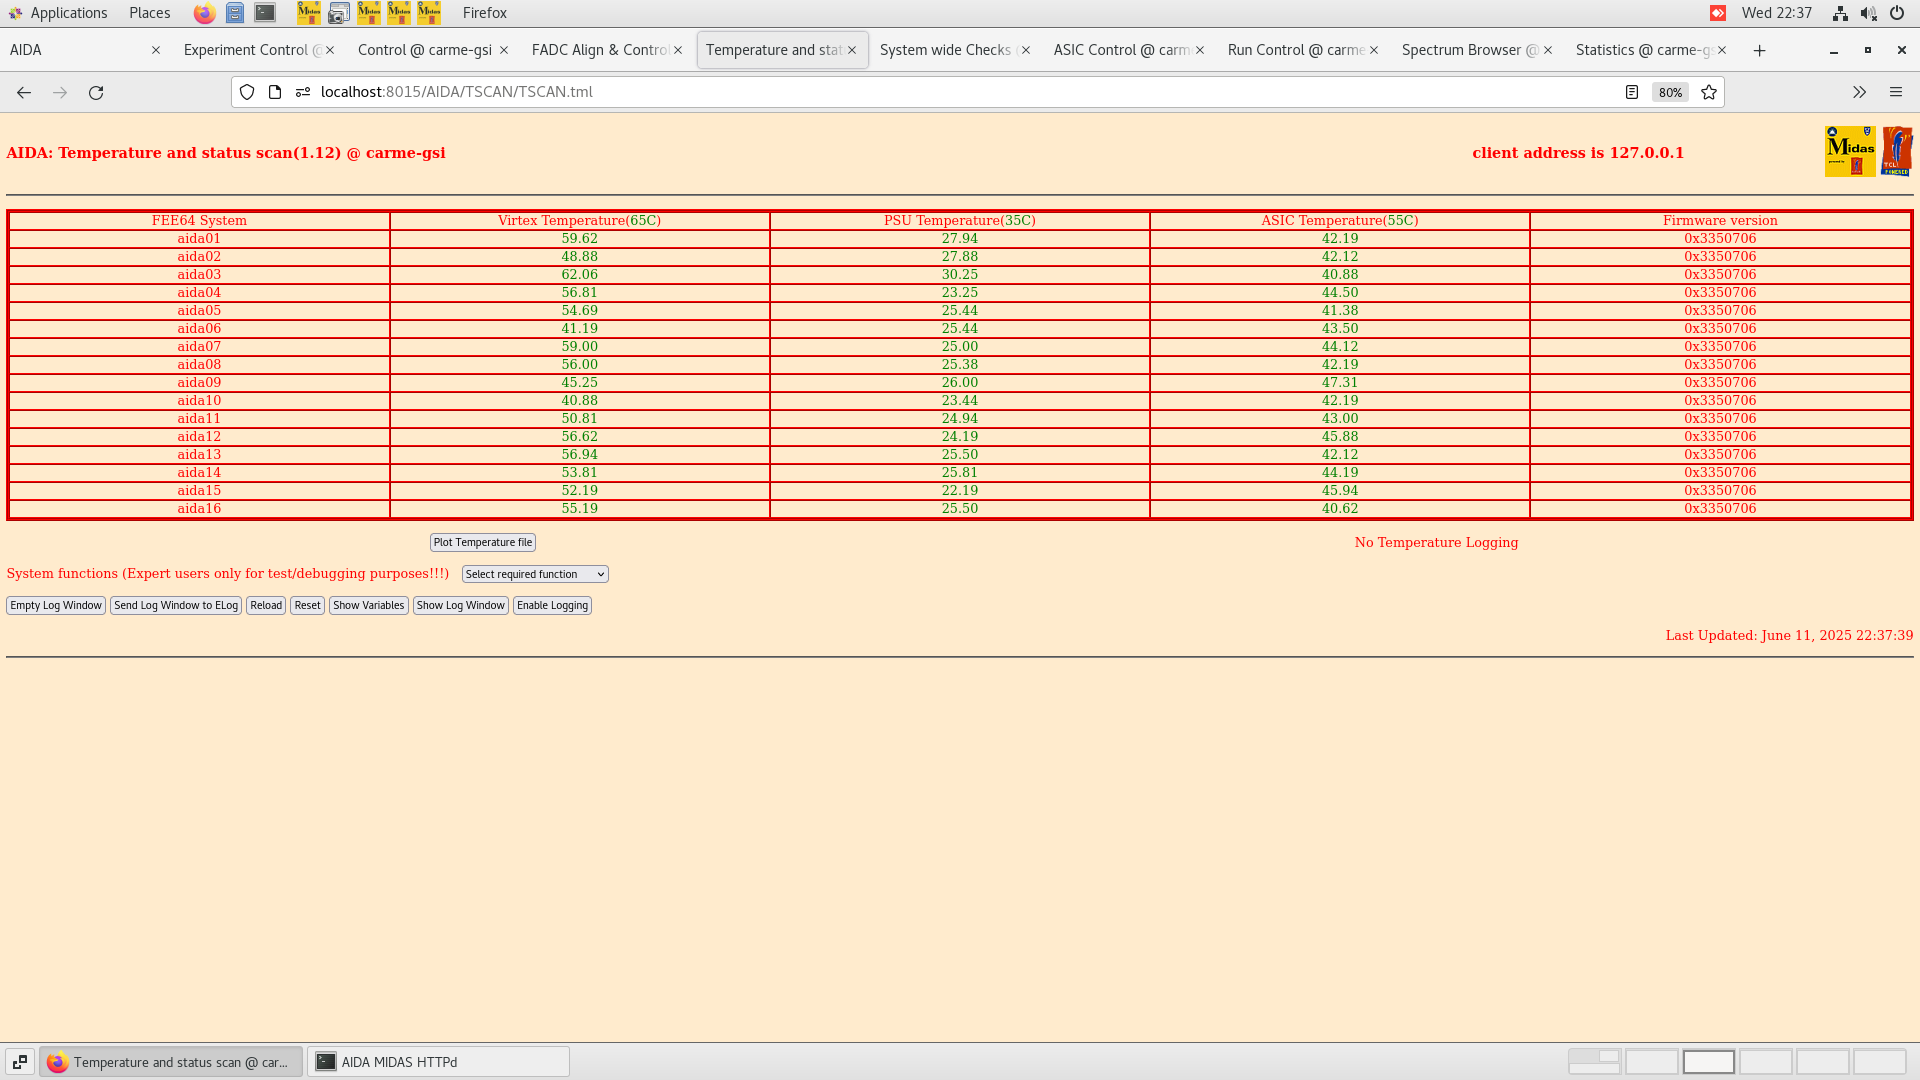
Task: Click Send Log Window to ELog
Action: (x=176, y=605)
